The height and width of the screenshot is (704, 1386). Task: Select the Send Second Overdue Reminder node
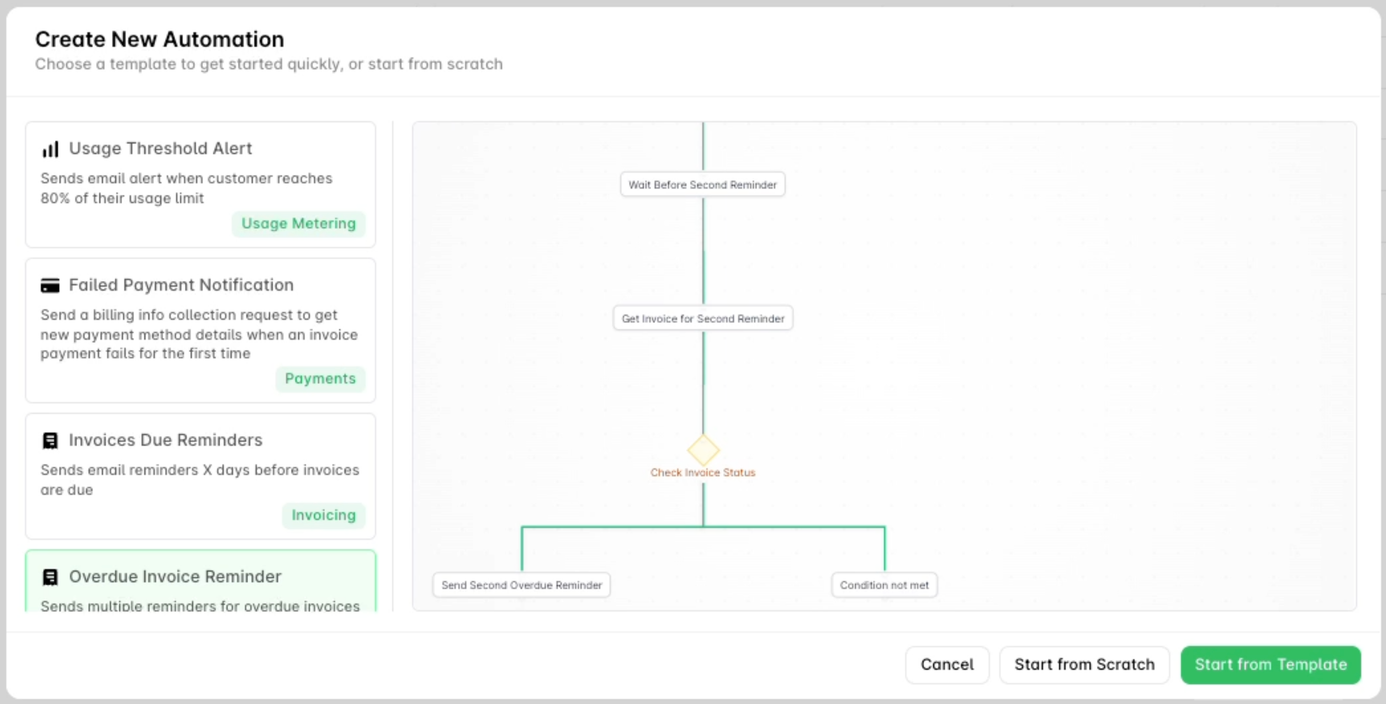(520, 585)
